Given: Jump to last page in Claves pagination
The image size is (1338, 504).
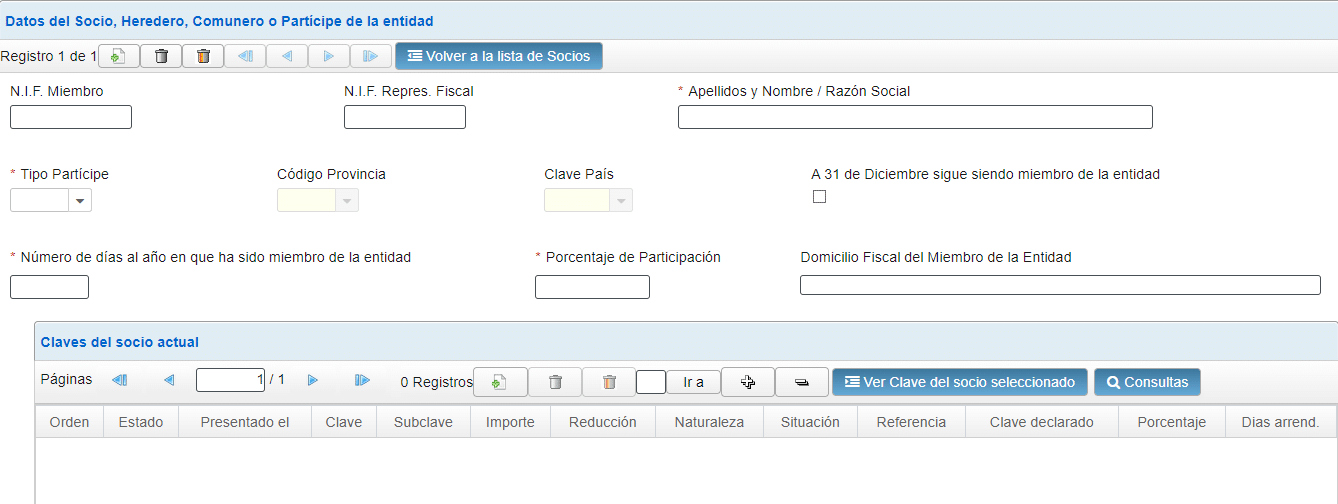Looking at the screenshot, I should click(x=362, y=380).
